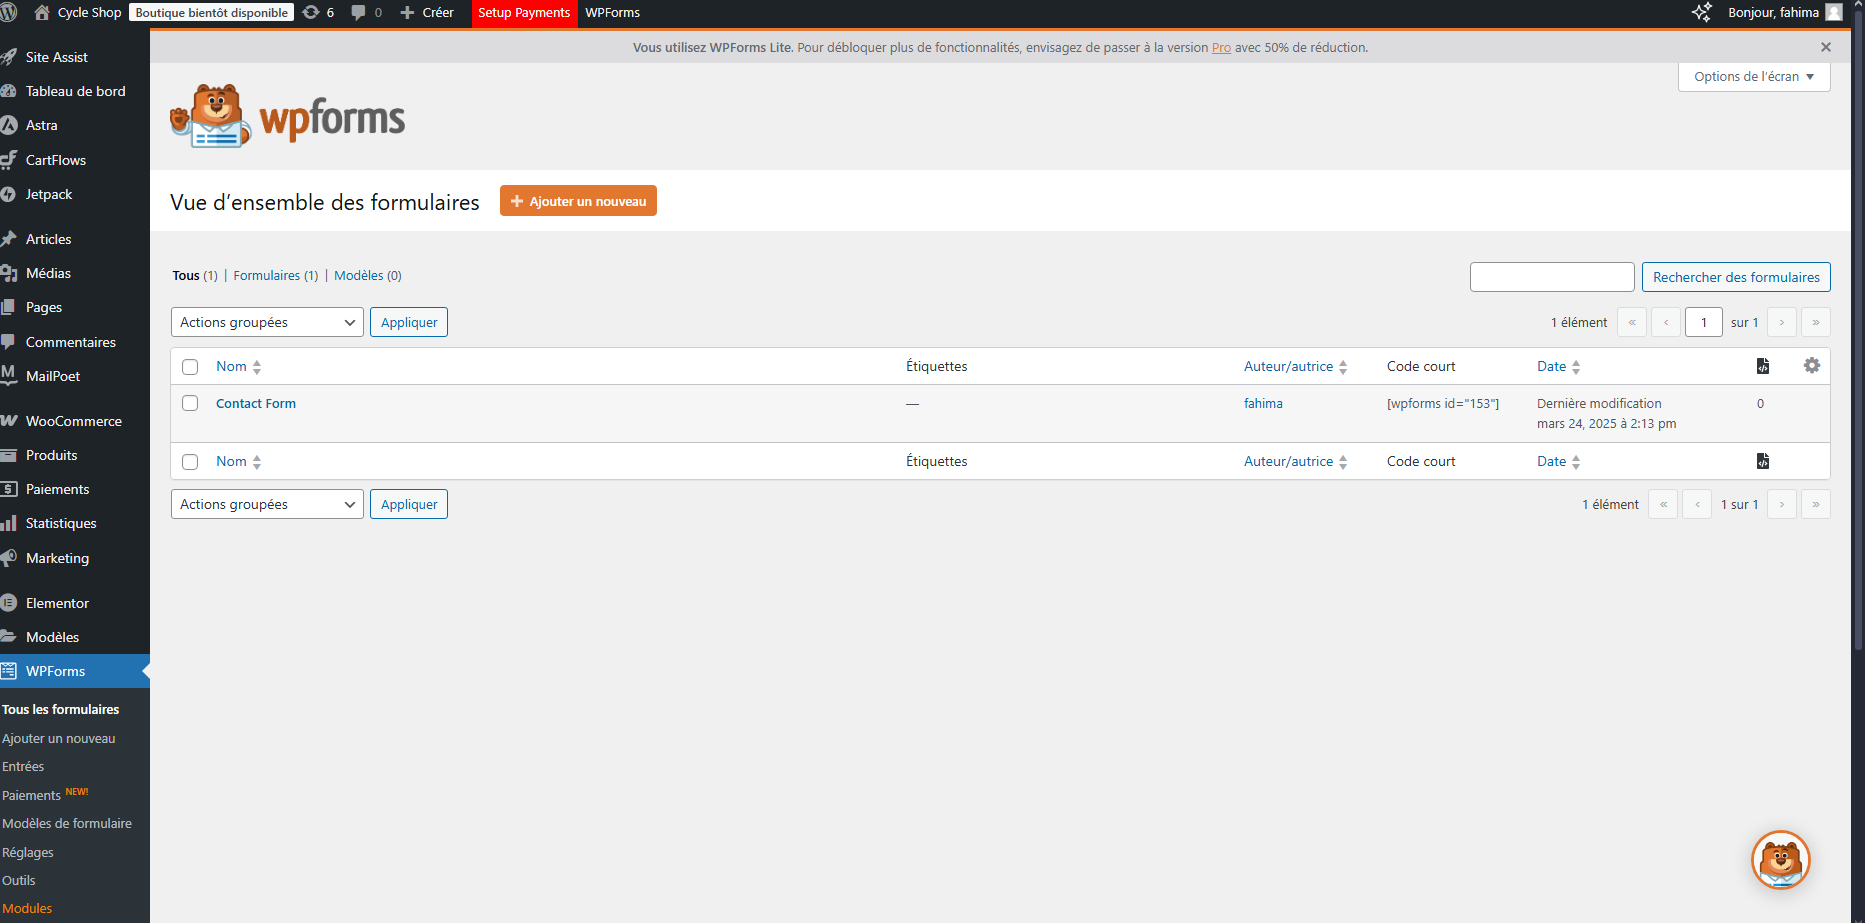Open the Contact Form link
Image resolution: width=1865 pixels, height=923 pixels.
[x=256, y=403]
